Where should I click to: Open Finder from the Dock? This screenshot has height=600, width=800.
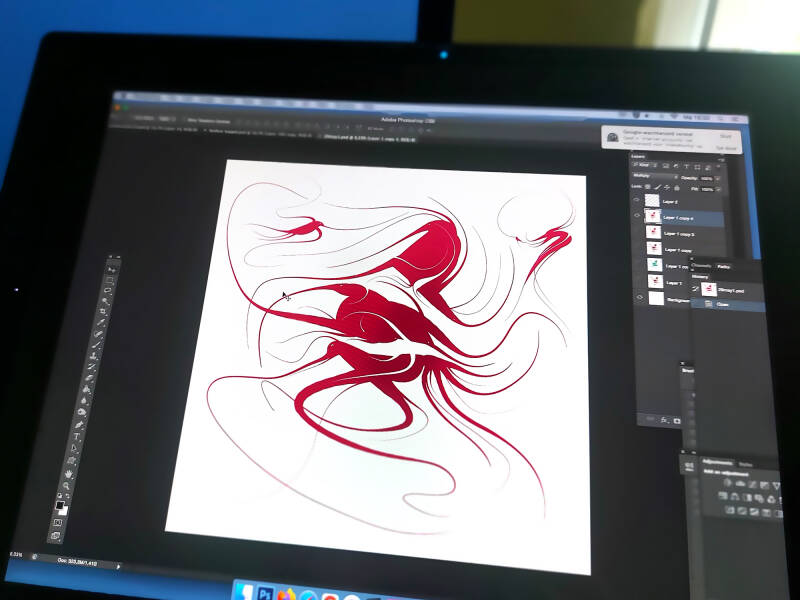click(x=244, y=592)
